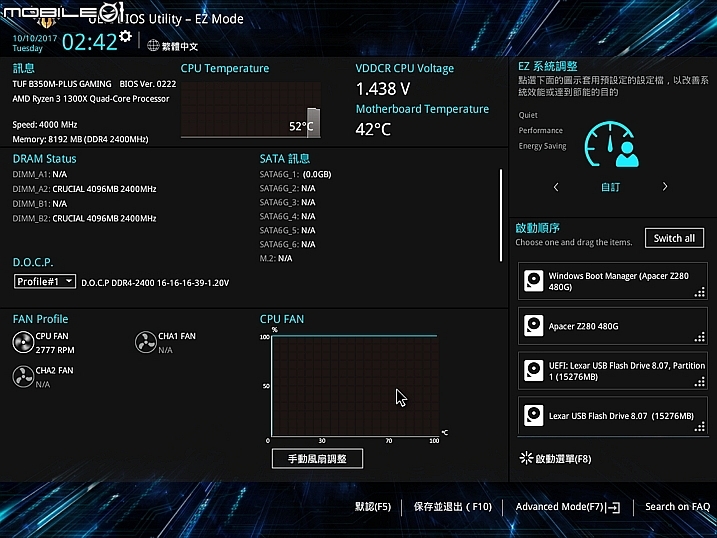Select the Quiet tuning preset
This screenshot has width=717, height=538.
528,115
